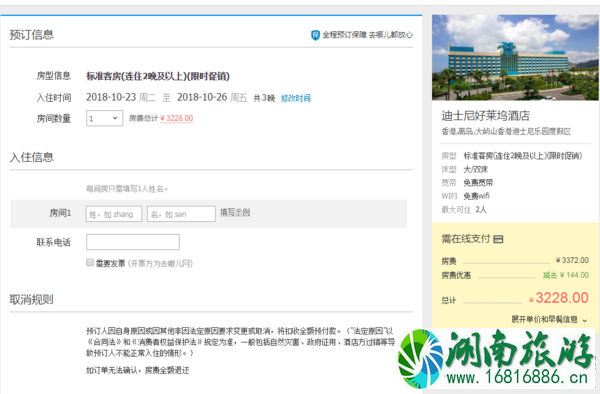This screenshot has width=600, height=394.
Task: Click the booking guarantee shield icon
Action: click(315, 35)
